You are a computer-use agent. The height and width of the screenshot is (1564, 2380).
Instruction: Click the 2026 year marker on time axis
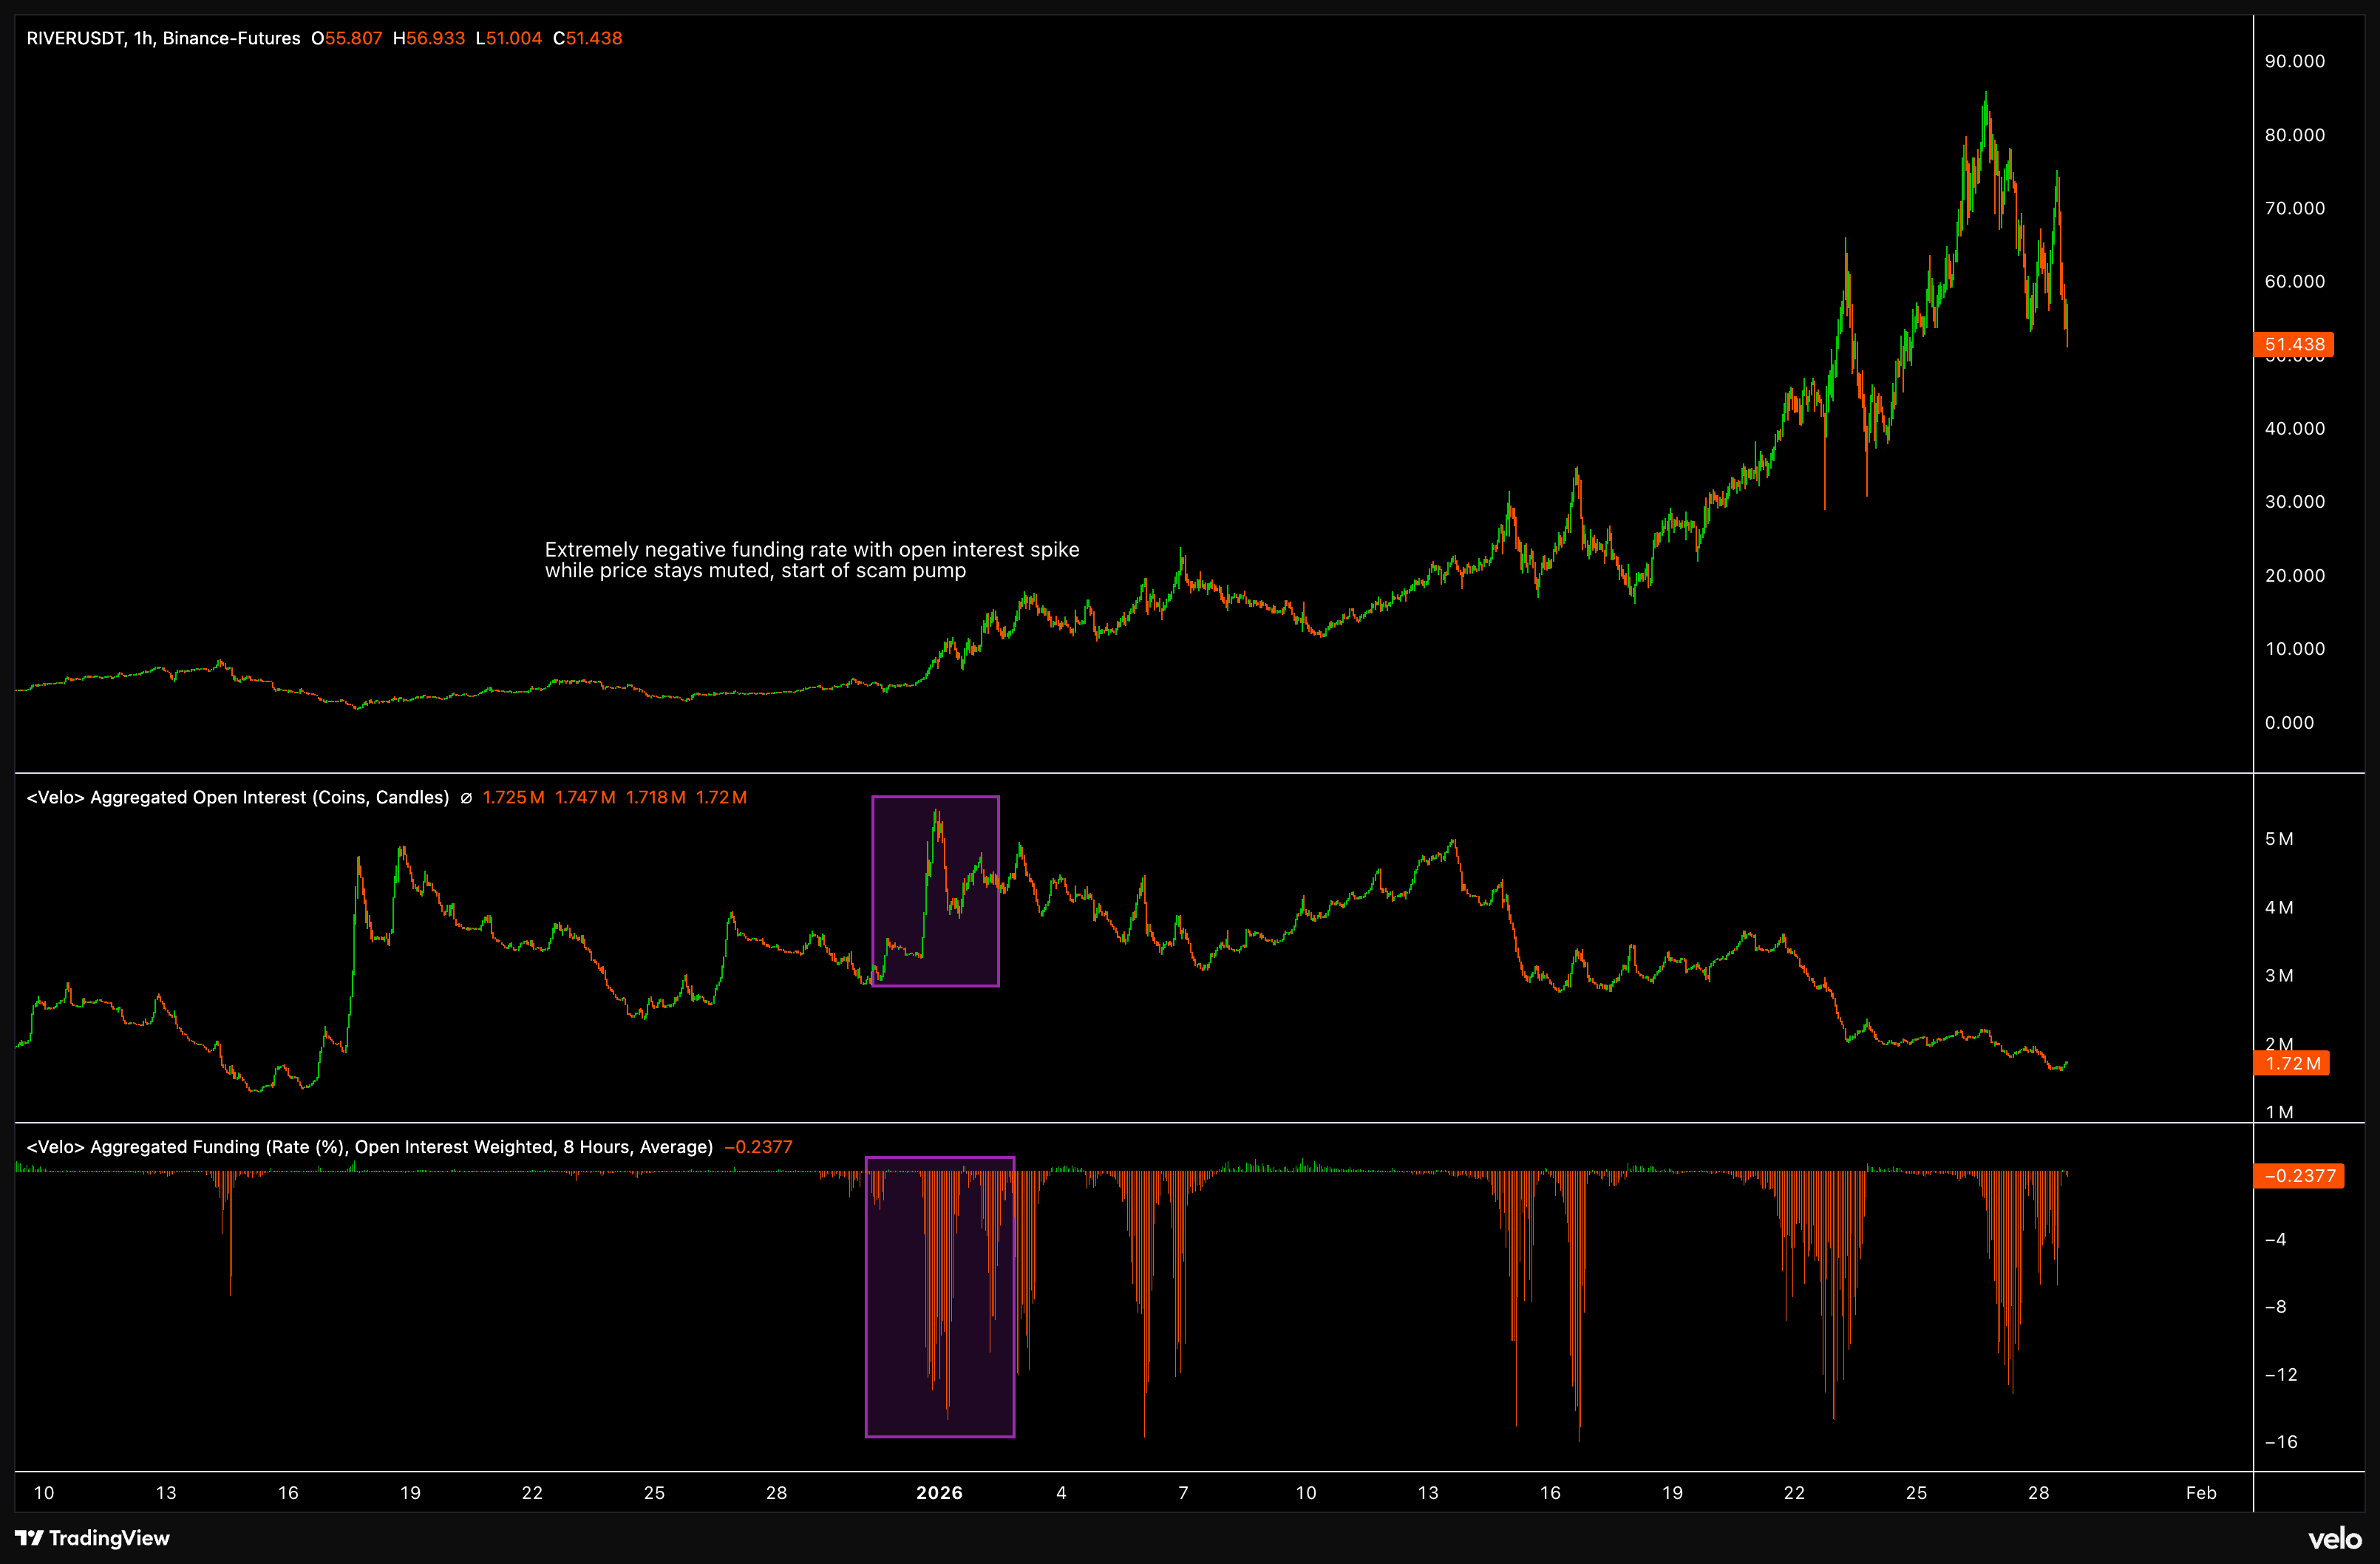coord(939,1493)
